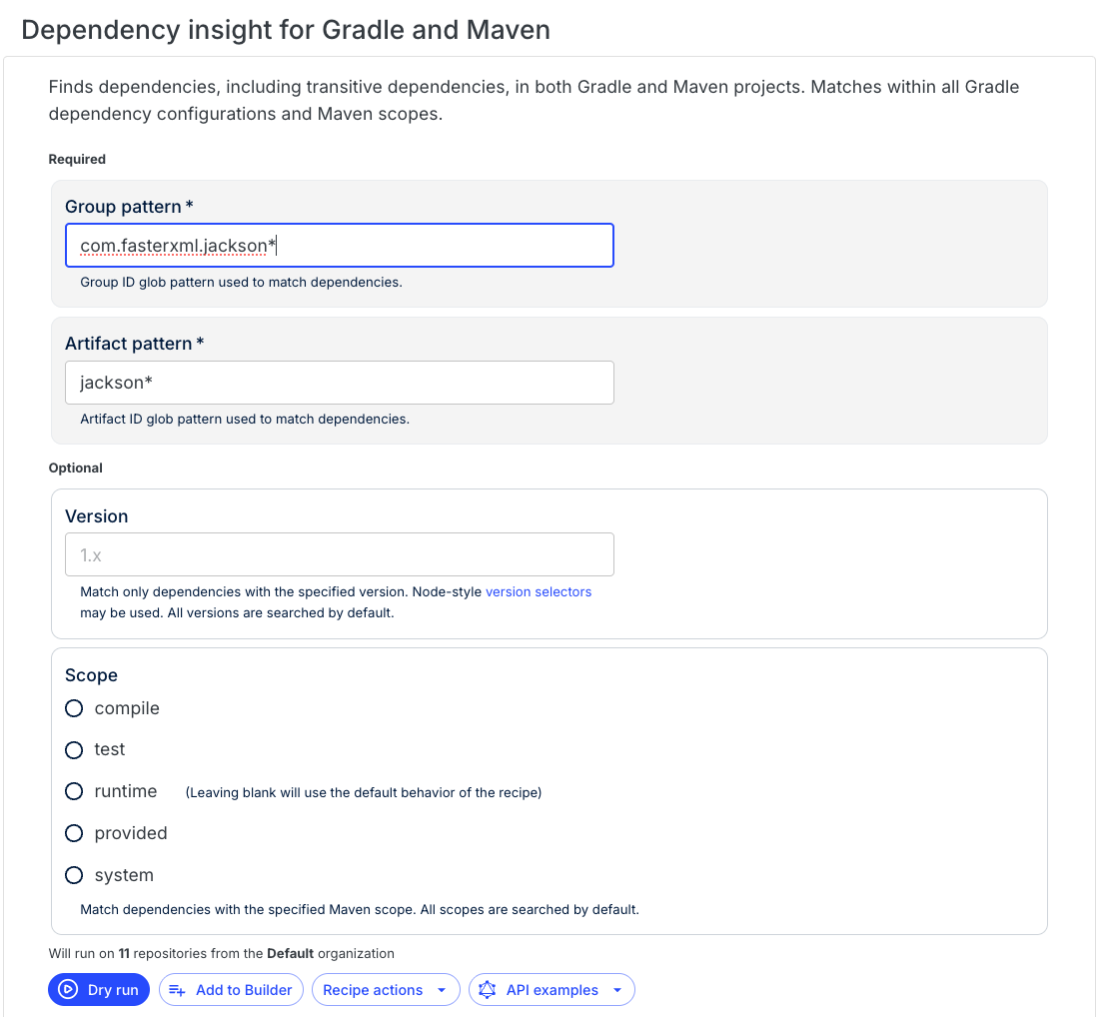Expand the Recipe actions dropdown

tap(385, 989)
